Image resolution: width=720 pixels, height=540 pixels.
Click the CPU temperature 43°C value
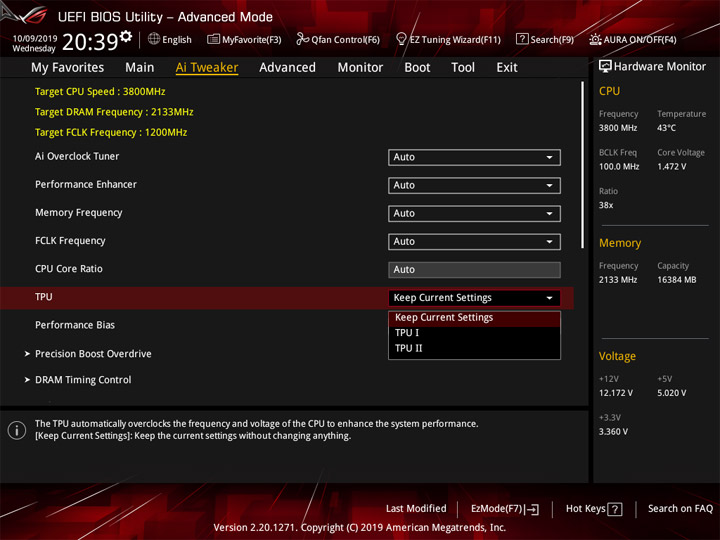[x=666, y=128]
